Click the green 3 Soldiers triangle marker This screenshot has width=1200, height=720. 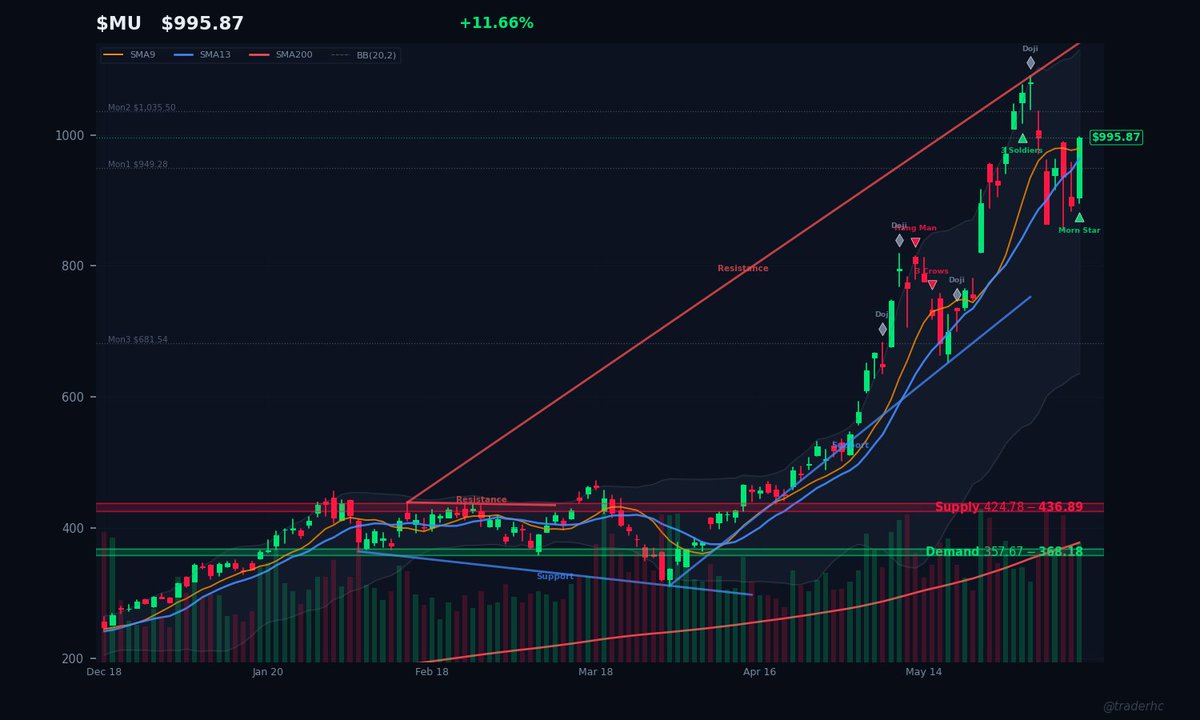pos(1022,138)
